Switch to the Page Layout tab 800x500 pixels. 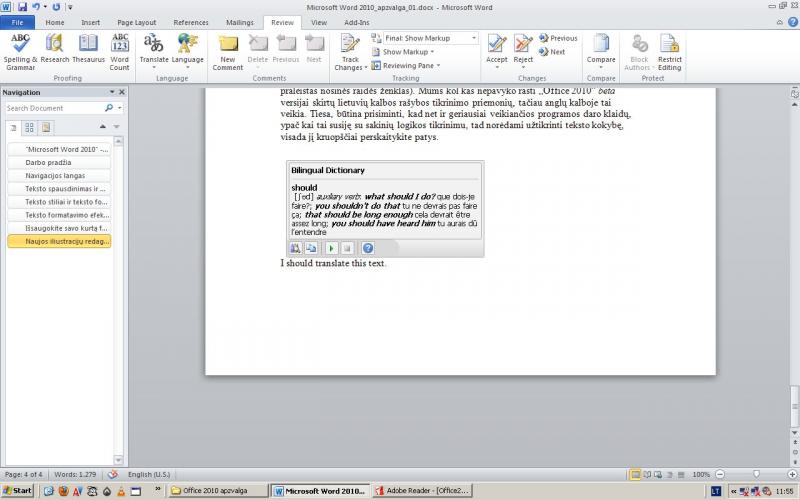(136, 22)
